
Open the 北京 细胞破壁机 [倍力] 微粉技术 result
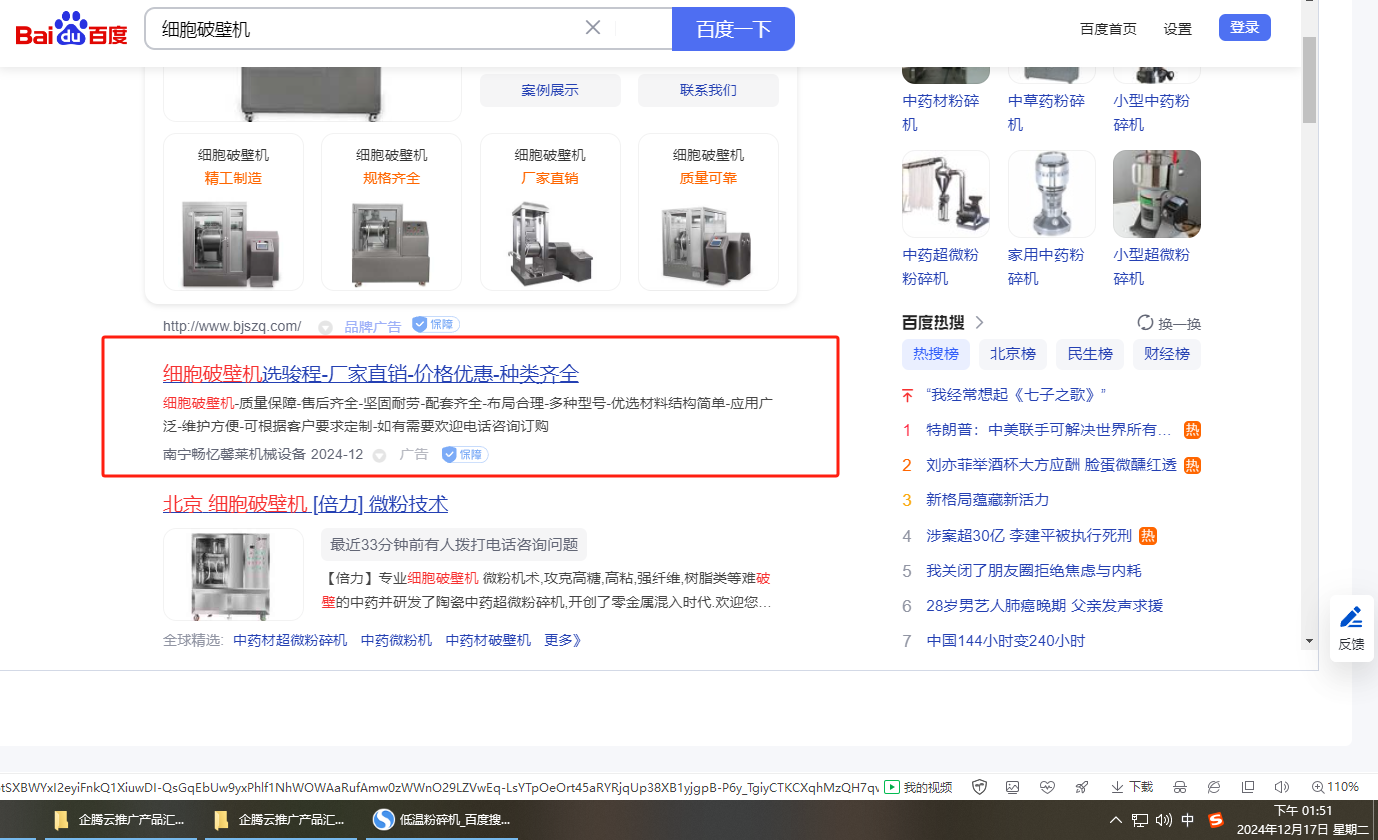(x=305, y=504)
